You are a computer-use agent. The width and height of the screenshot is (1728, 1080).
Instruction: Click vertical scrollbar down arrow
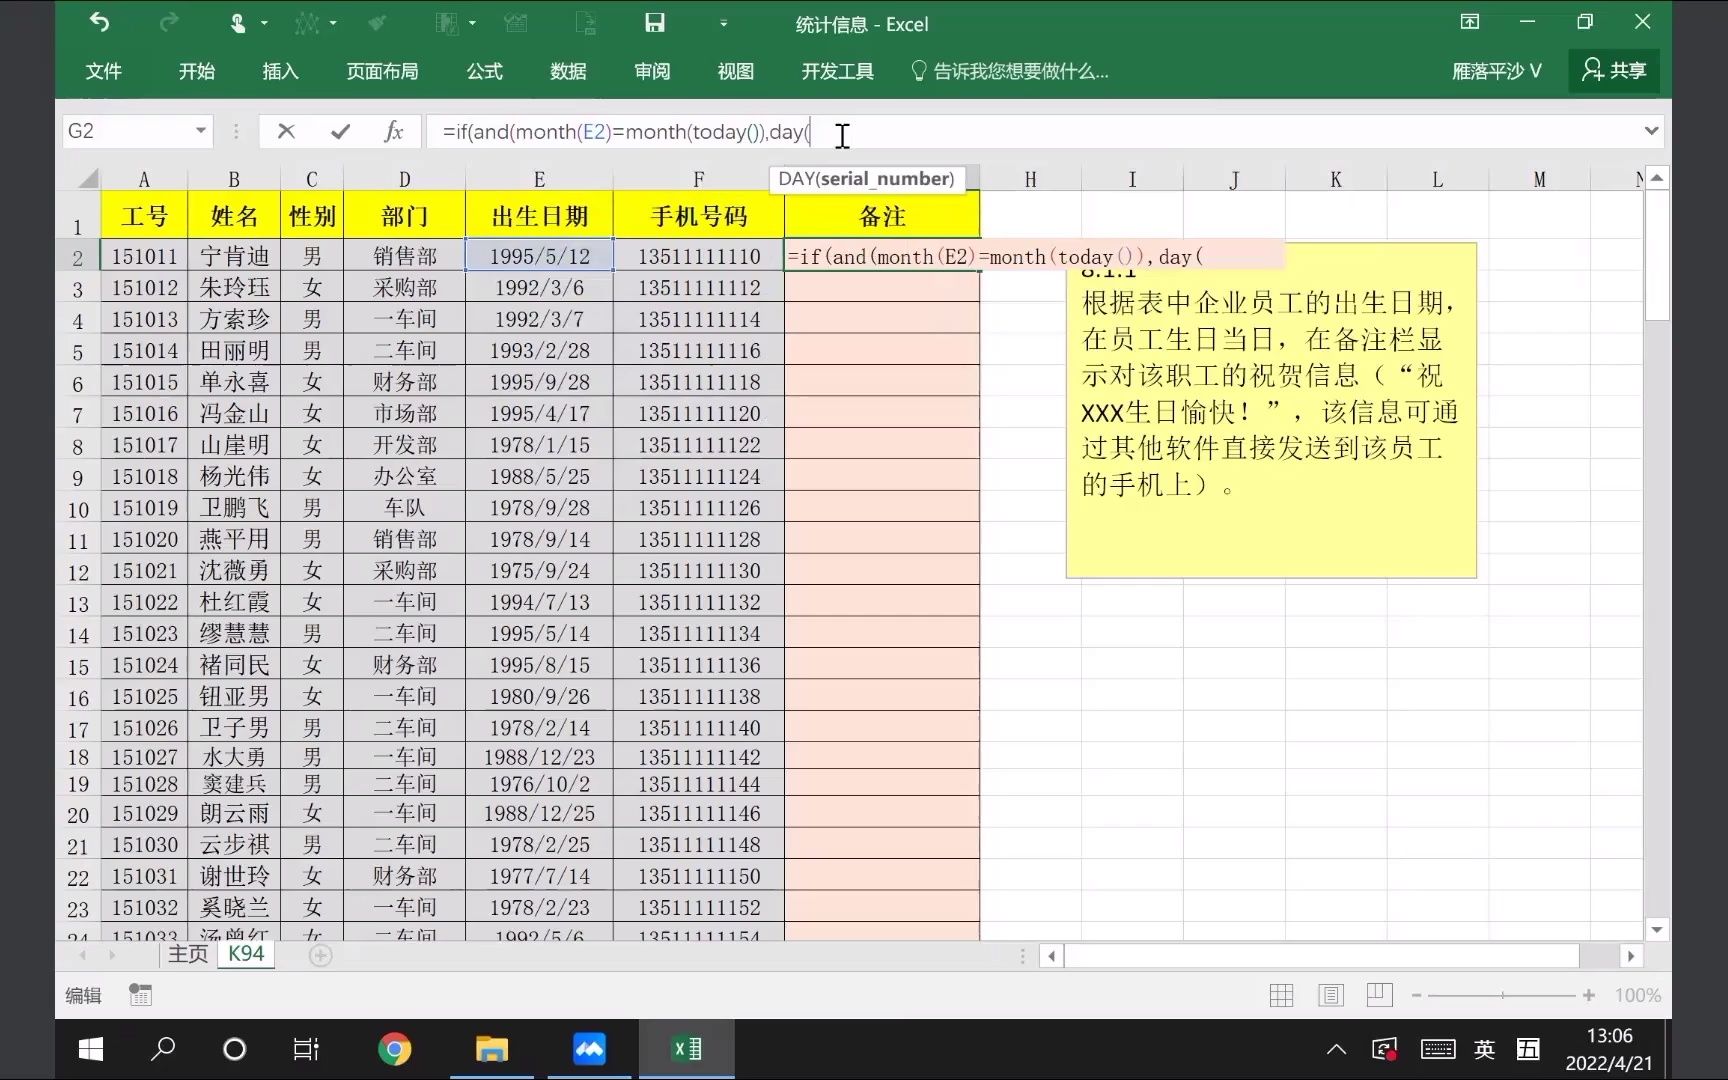[x=1657, y=930]
